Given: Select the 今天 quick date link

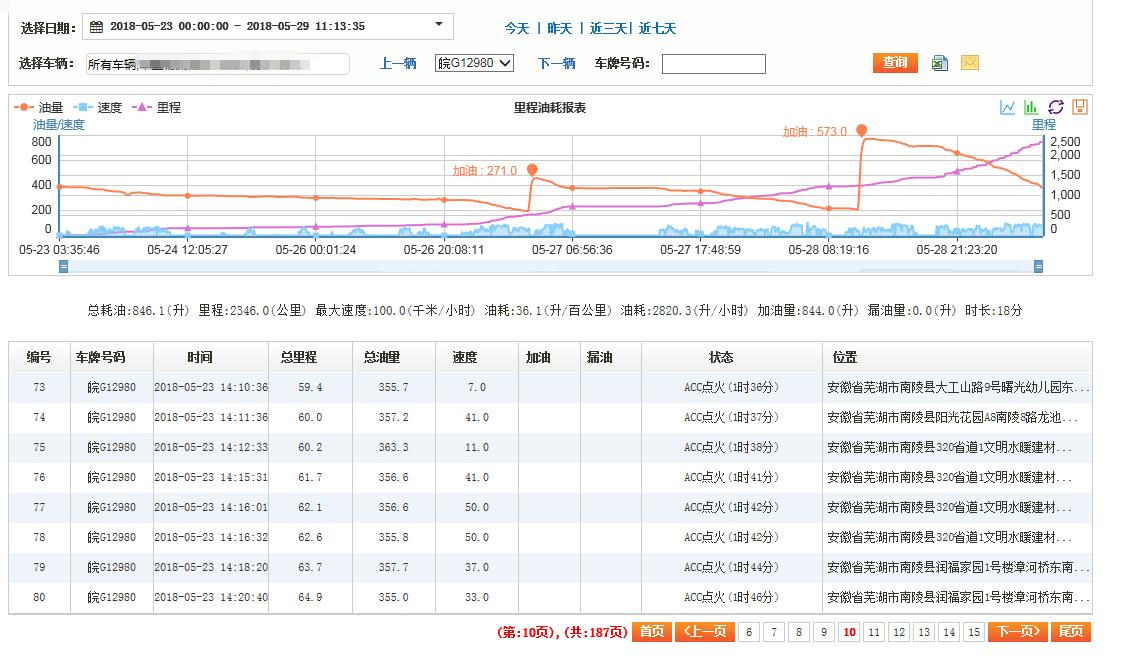Looking at the screenshot, I should pyautogui.click(x=517, y=28).
